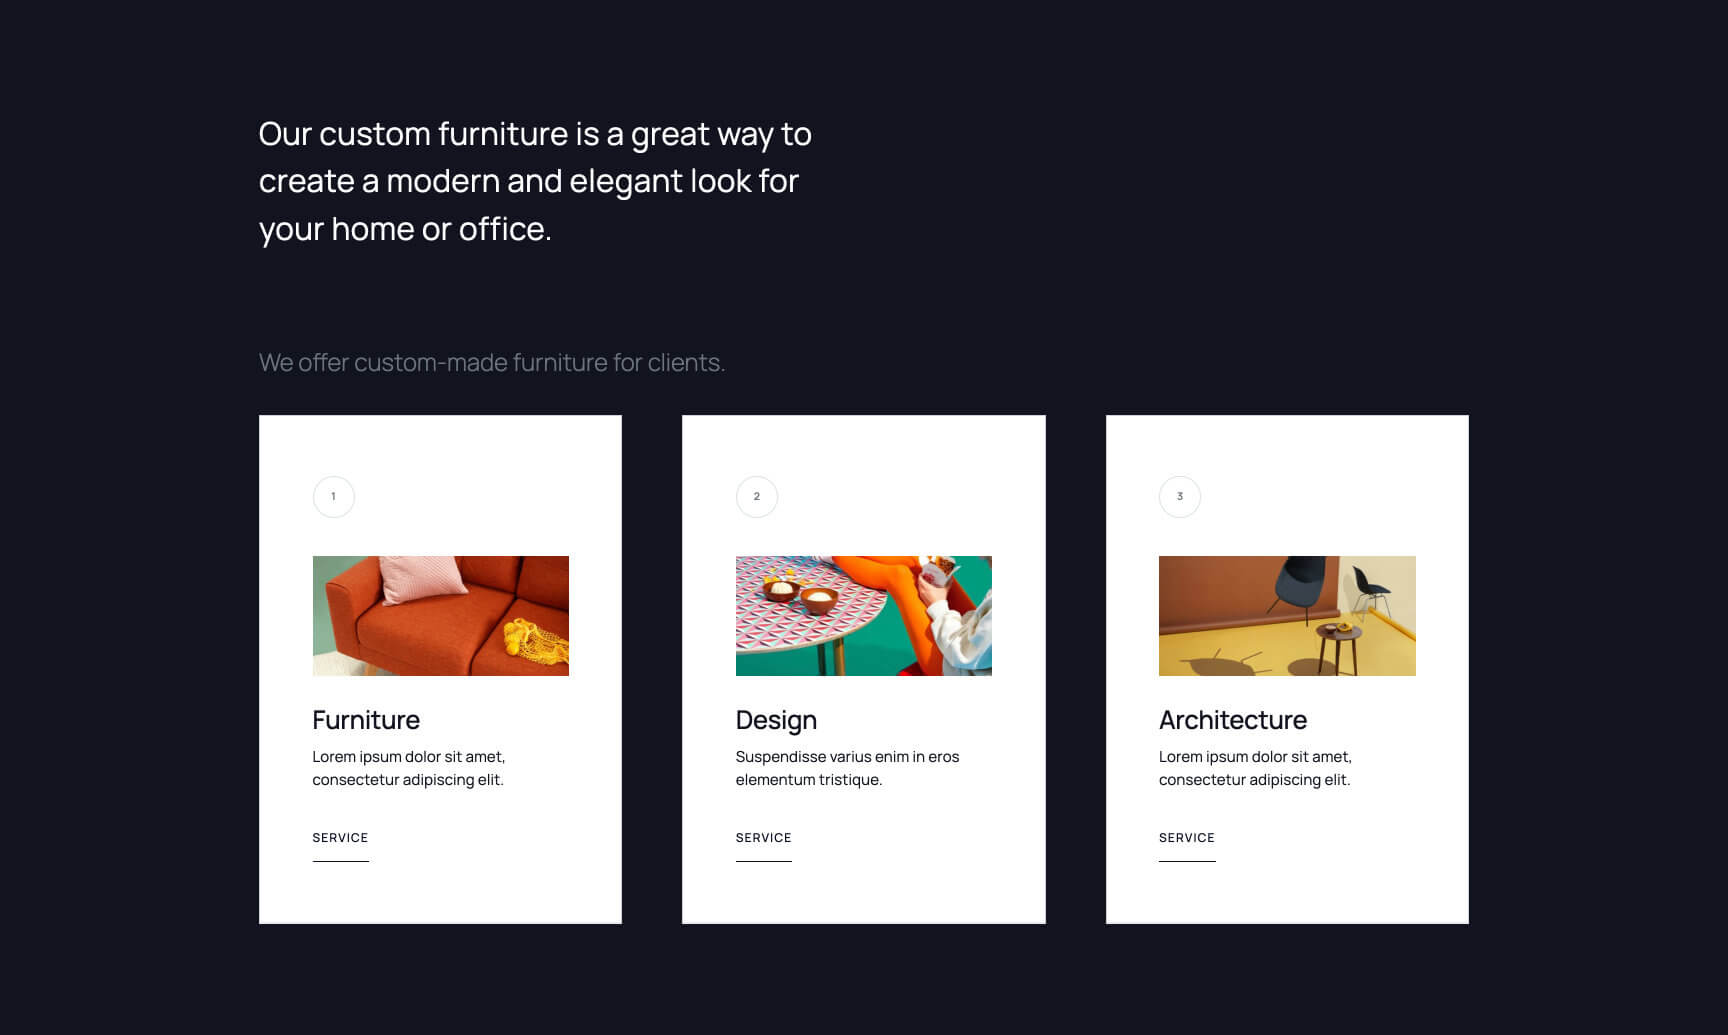Click the Furniture card title
1728x1035 pixels.
pyautogui.click(x=366, y=720)
